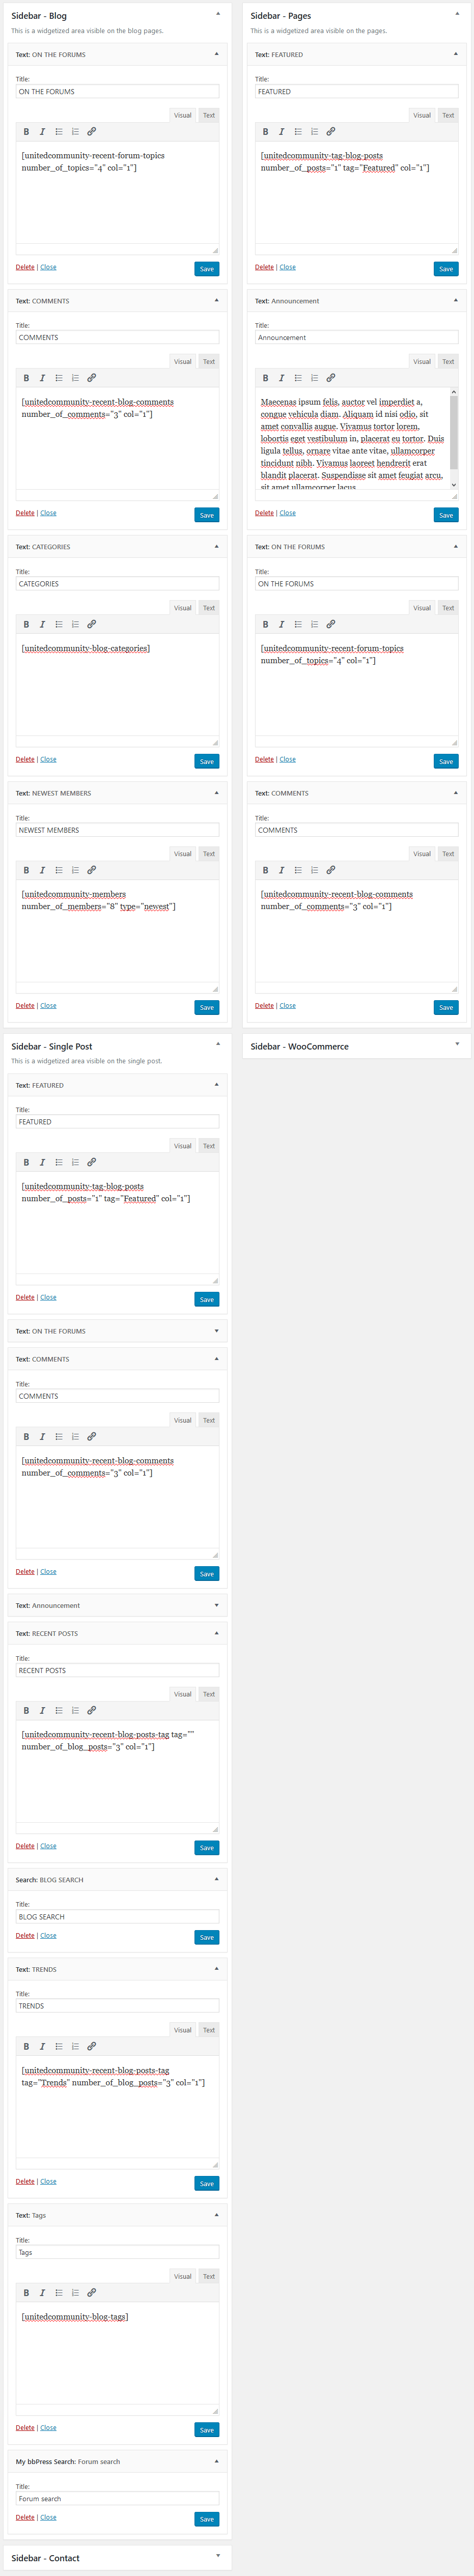Click Italic icon in Pages FEATURED widget editor
The width and height of the screenshot is (474, 2576).
click(281, 132)
